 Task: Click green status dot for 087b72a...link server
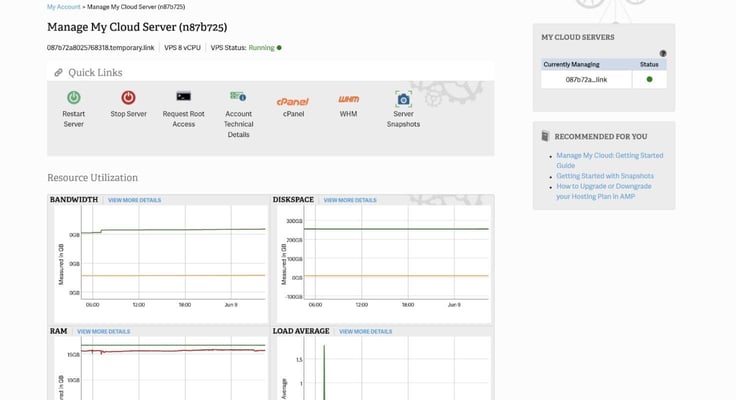coord(650,79)
